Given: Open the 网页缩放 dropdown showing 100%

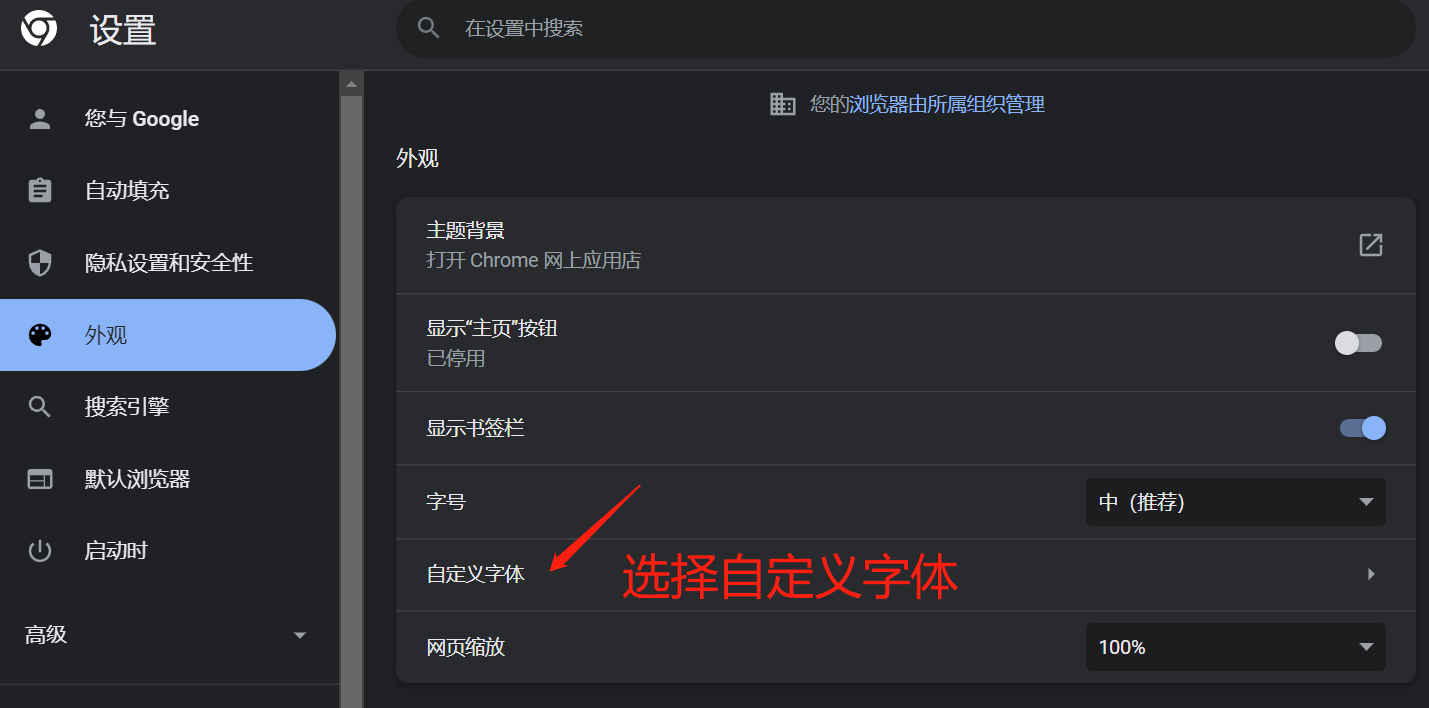Looking at the screenshot, I should [x=1235, y=647].
